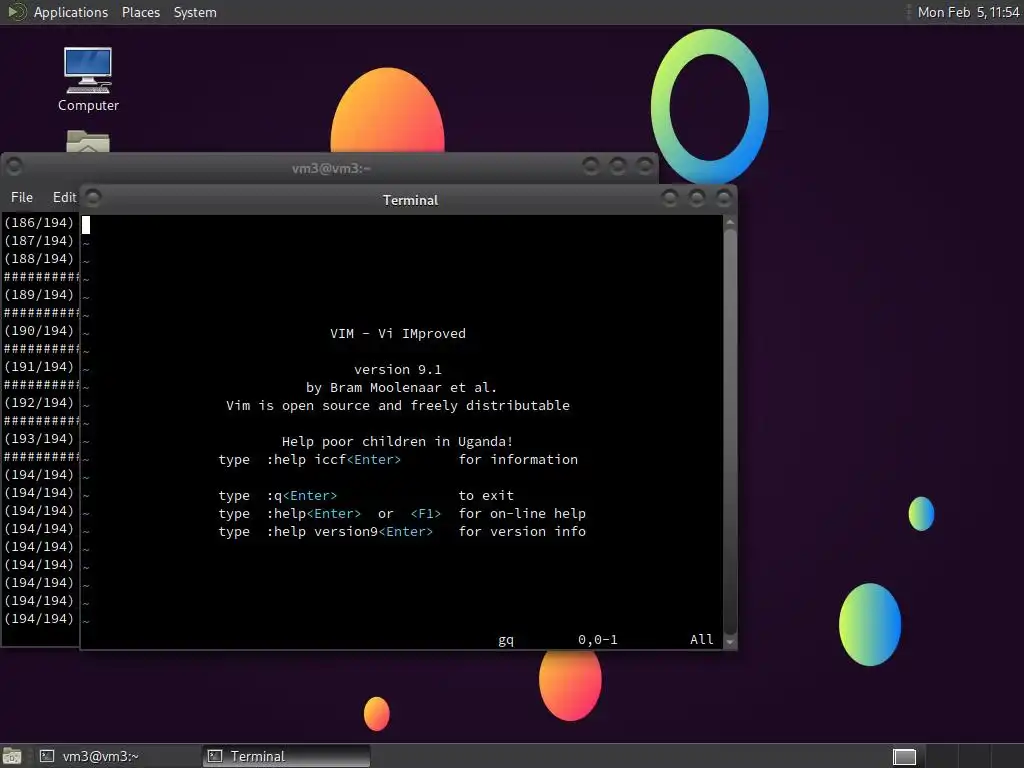Click the Terminal vertical scrollbar thumb
The width and height of the screenshot is (1024, 768).
point(730,431)
